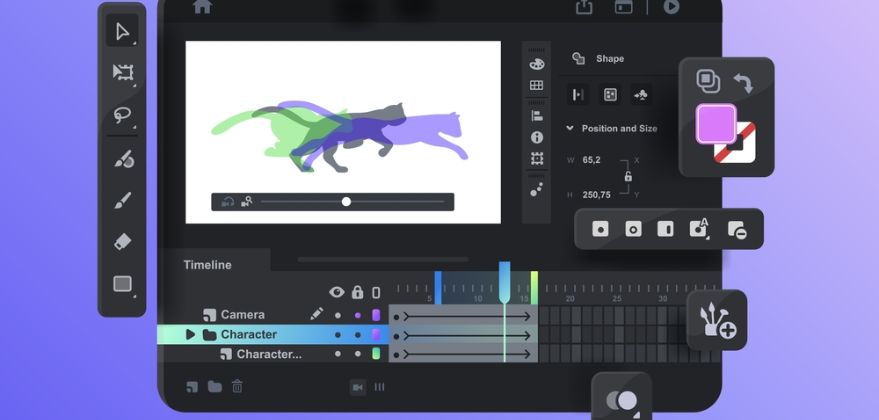Expand the Character folder layer
This screenshot has height=420, width=879.
(191, 335)
